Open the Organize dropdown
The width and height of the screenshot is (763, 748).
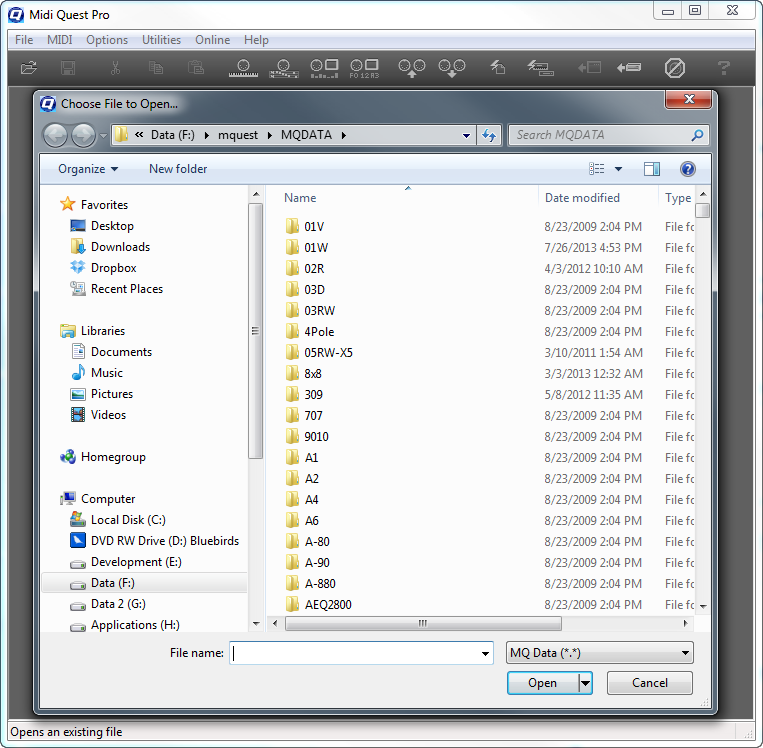(88, 169)
